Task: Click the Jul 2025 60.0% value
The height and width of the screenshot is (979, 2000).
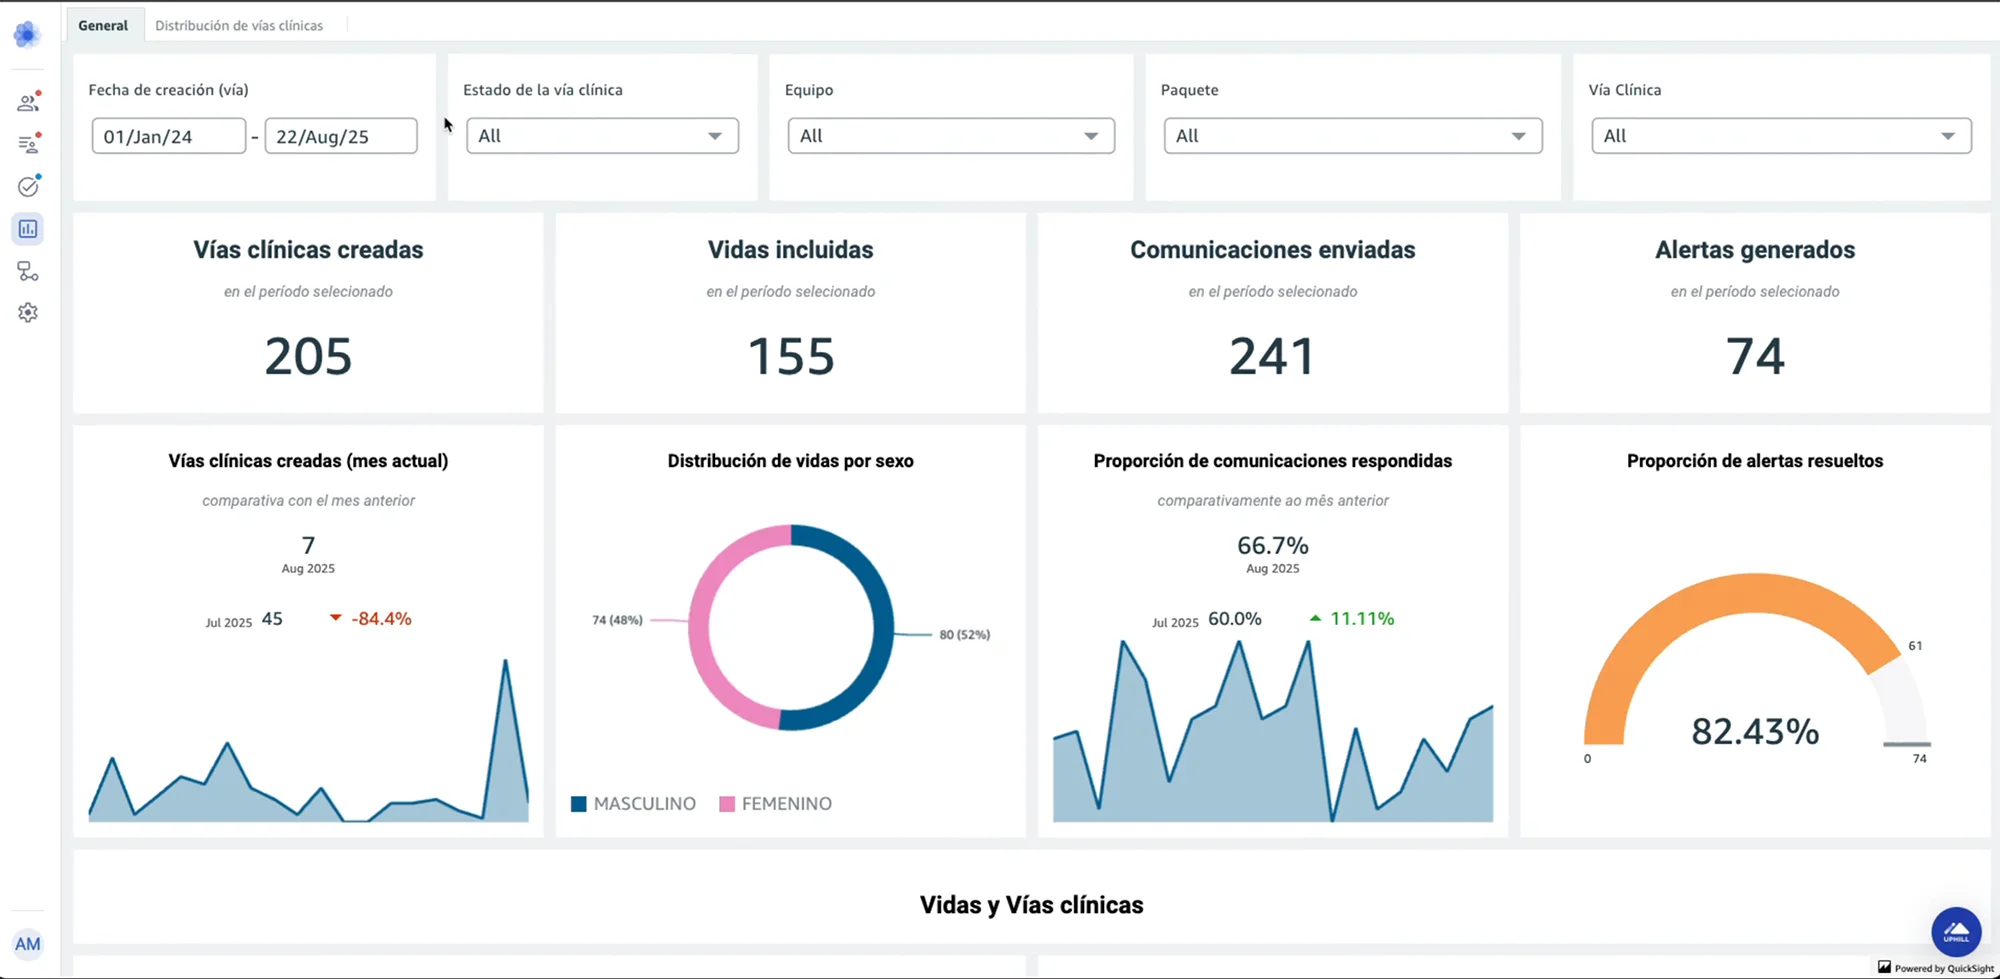Action: (x=1234, y=619)
